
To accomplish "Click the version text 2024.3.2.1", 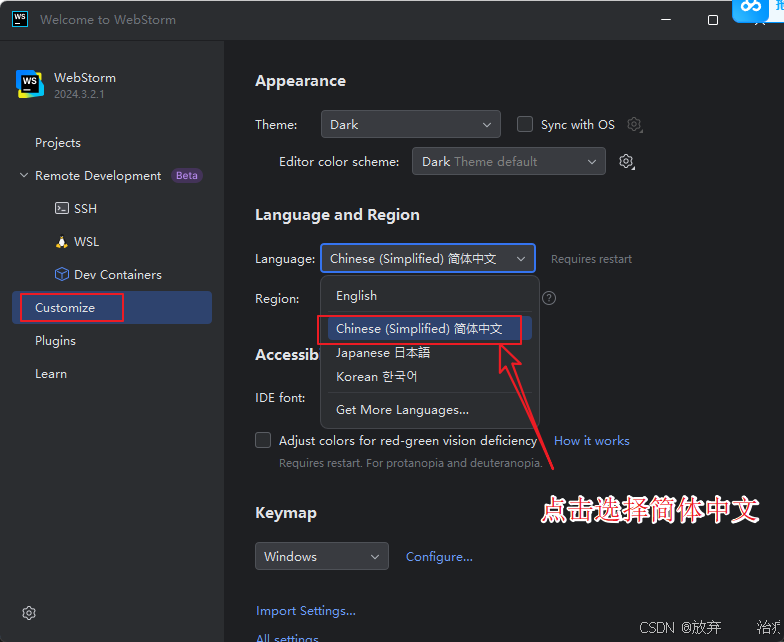I will (x=79, y=94).
